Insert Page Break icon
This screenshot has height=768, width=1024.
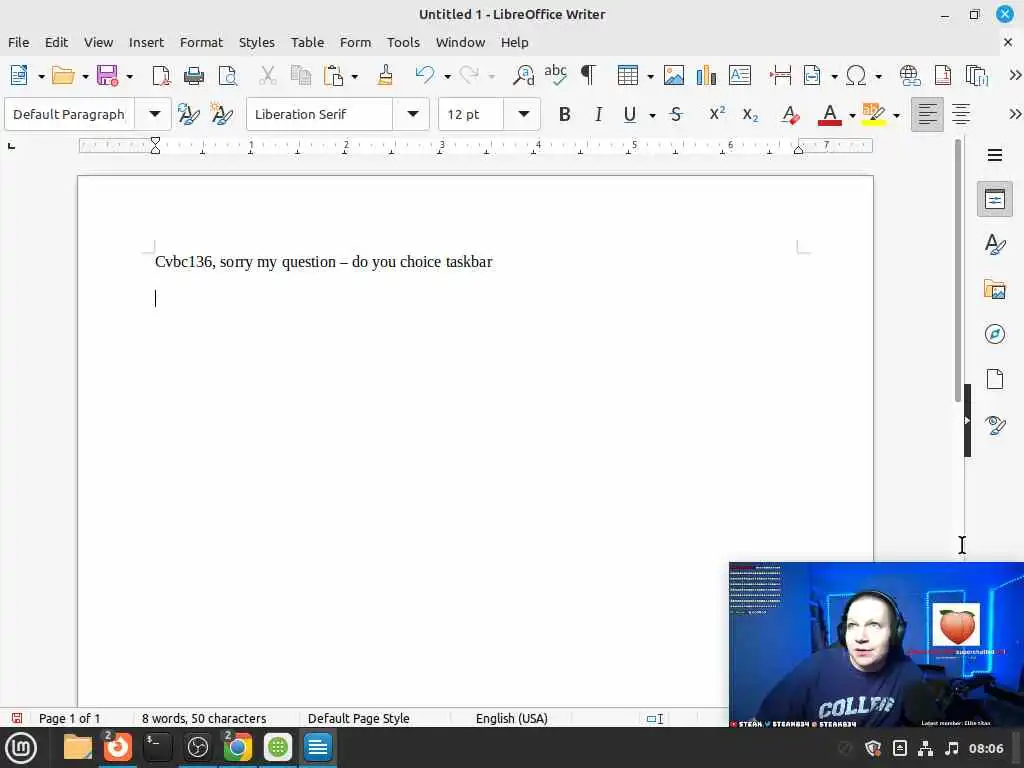[780, 76]
